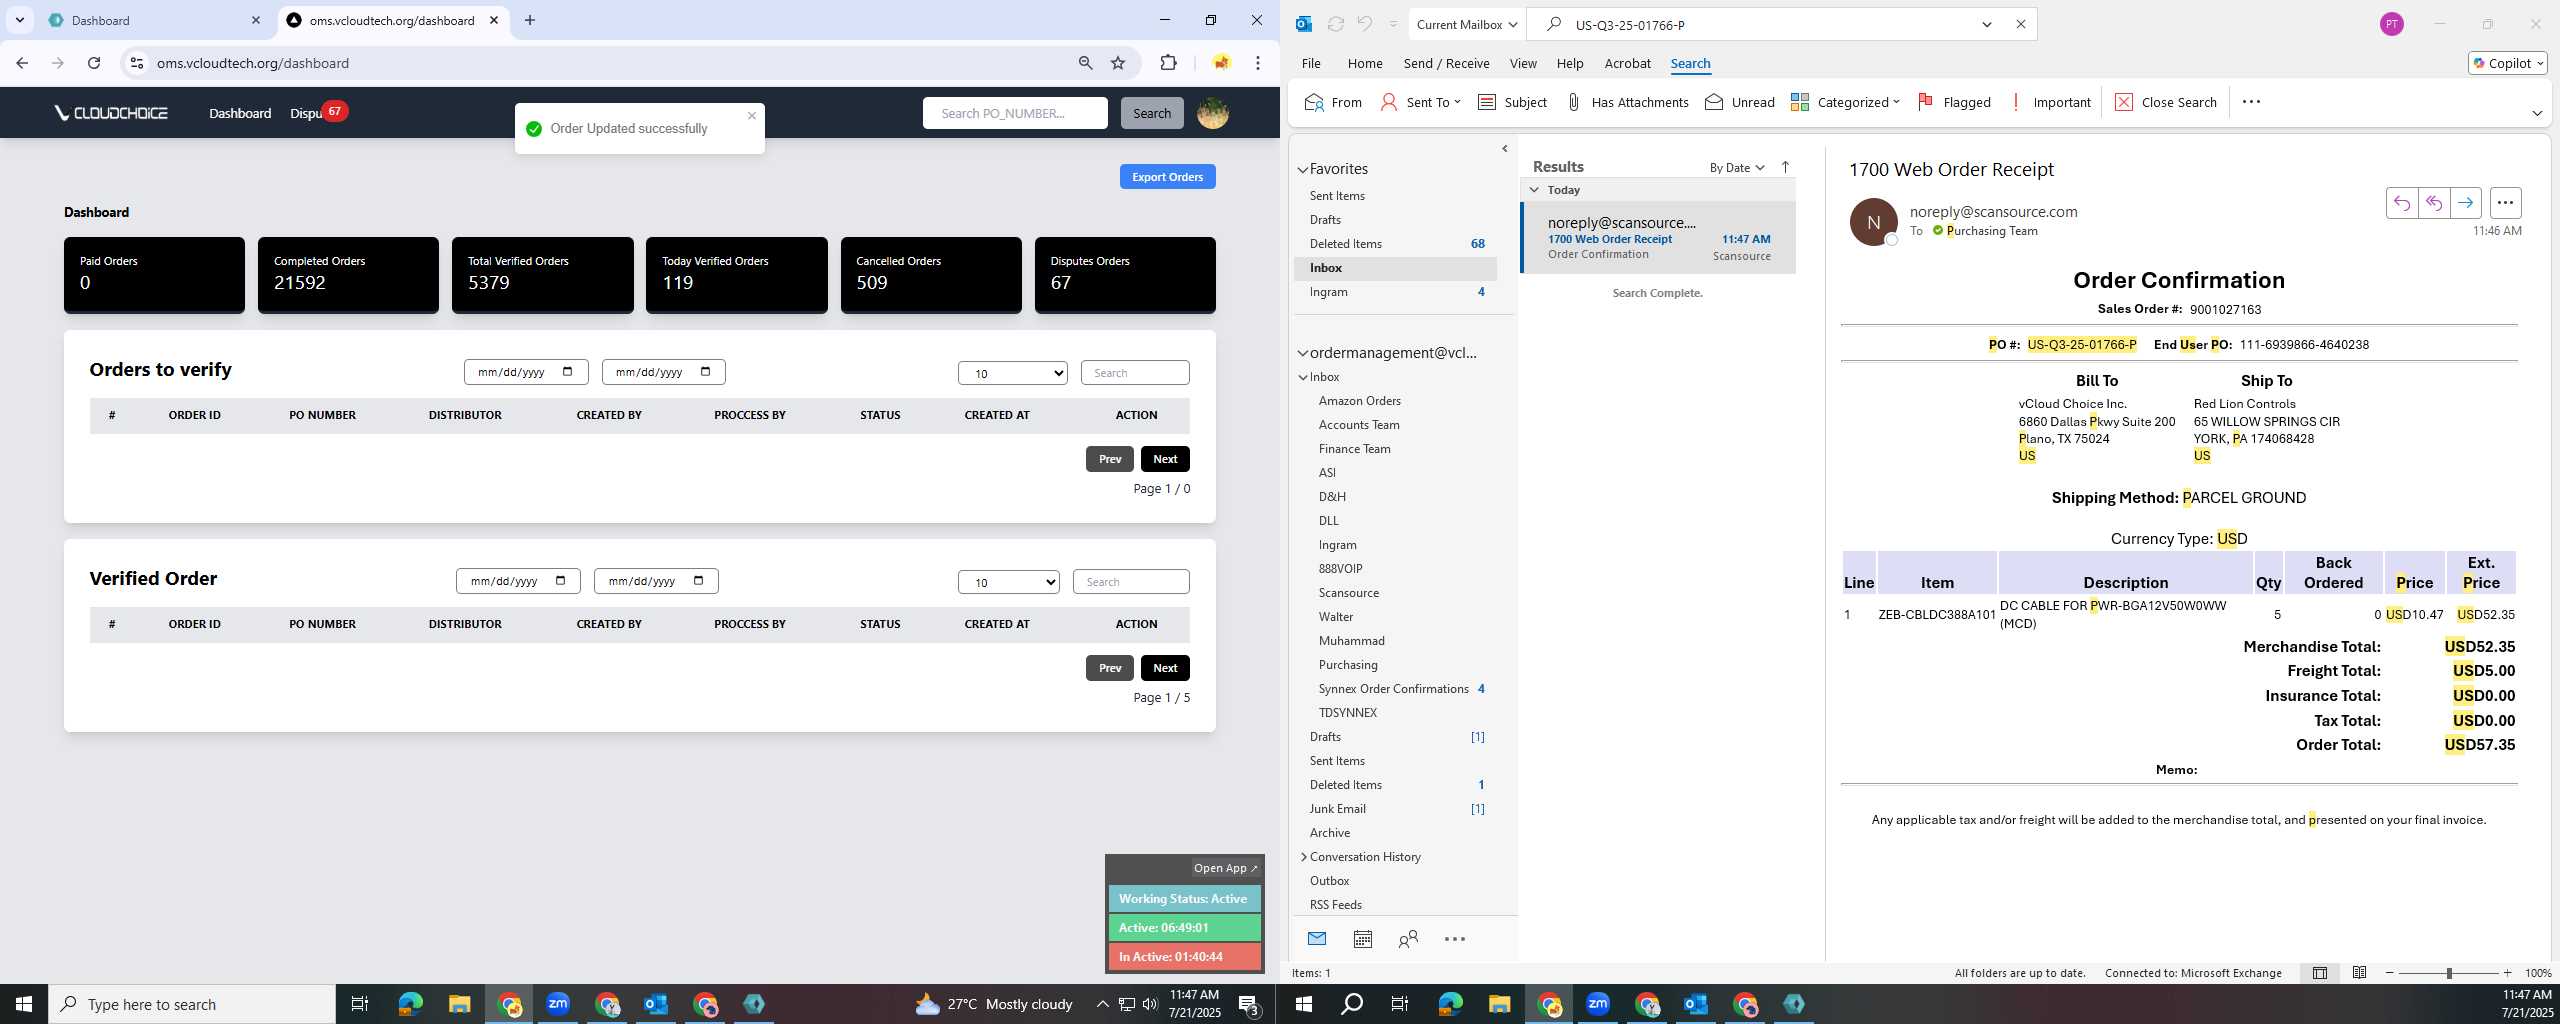Click the Forward arrow icon in the message

[x=2466, y=203]
